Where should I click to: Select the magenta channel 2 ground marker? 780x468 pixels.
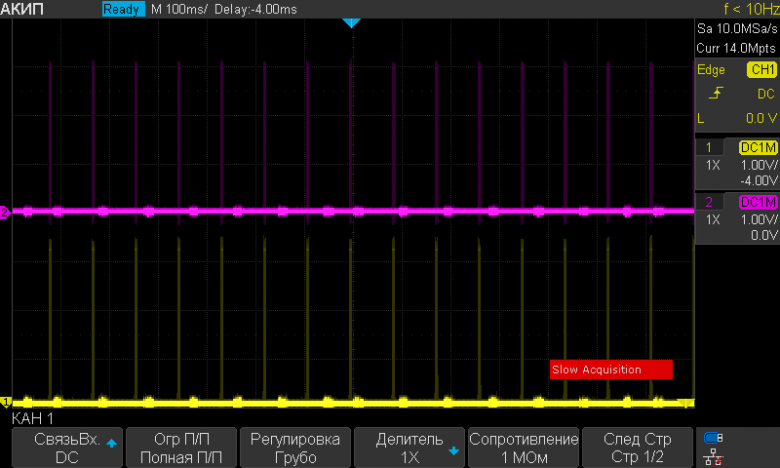5,212
